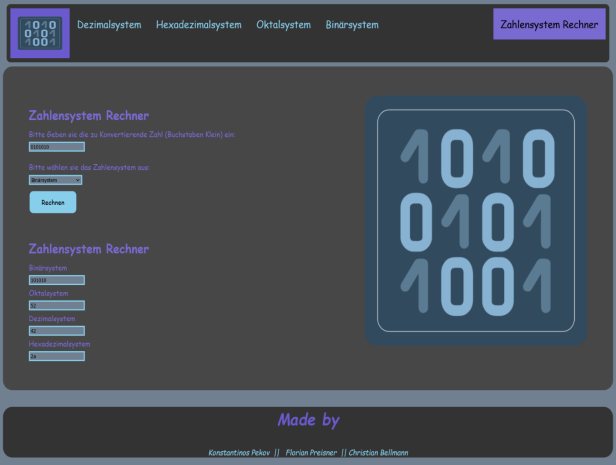Open the Binärsystem menu item
616x465 pixels.
(352, 25)
